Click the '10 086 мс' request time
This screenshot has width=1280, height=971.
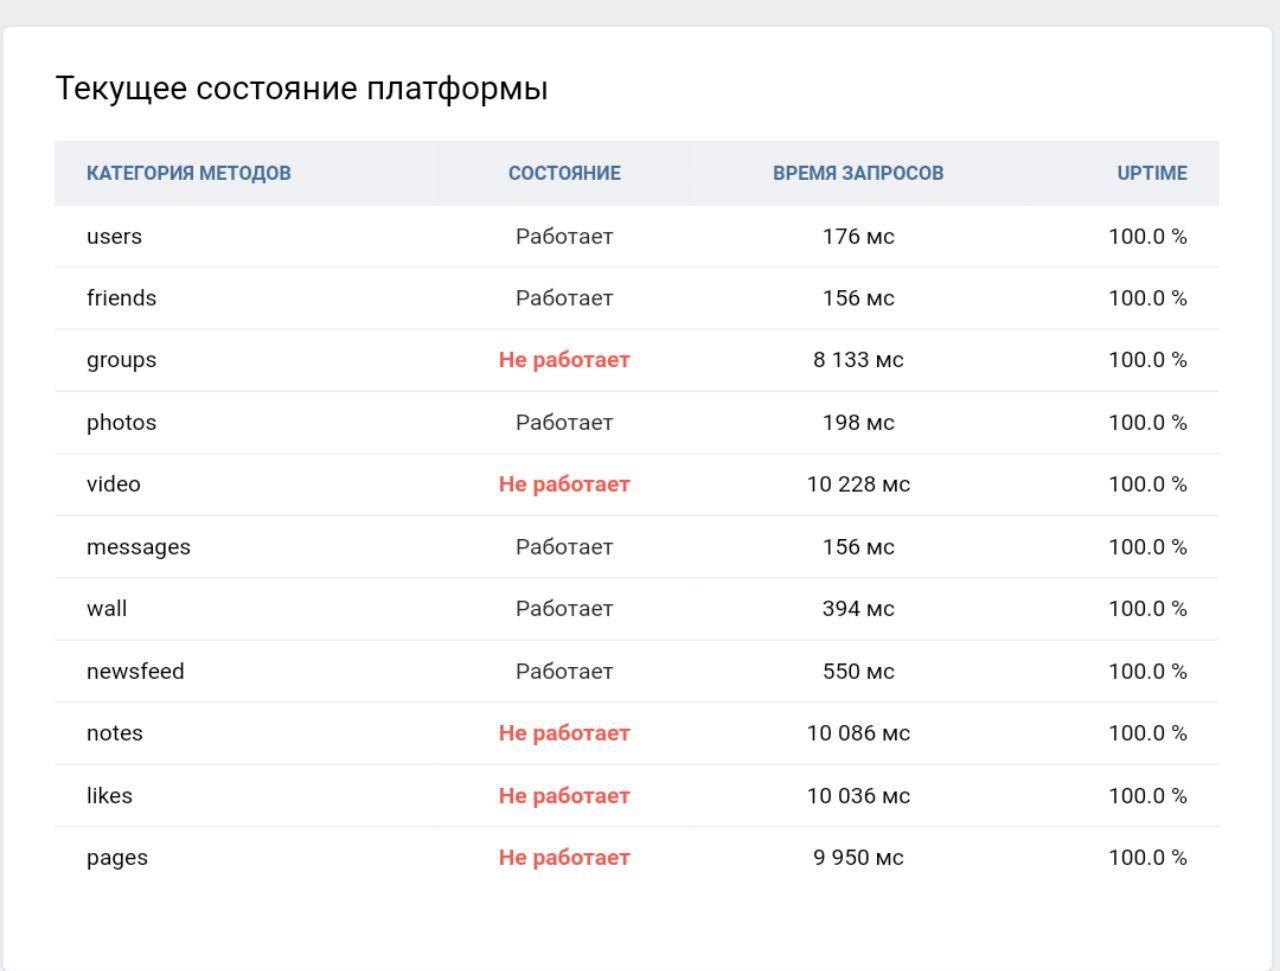(858, 733)
